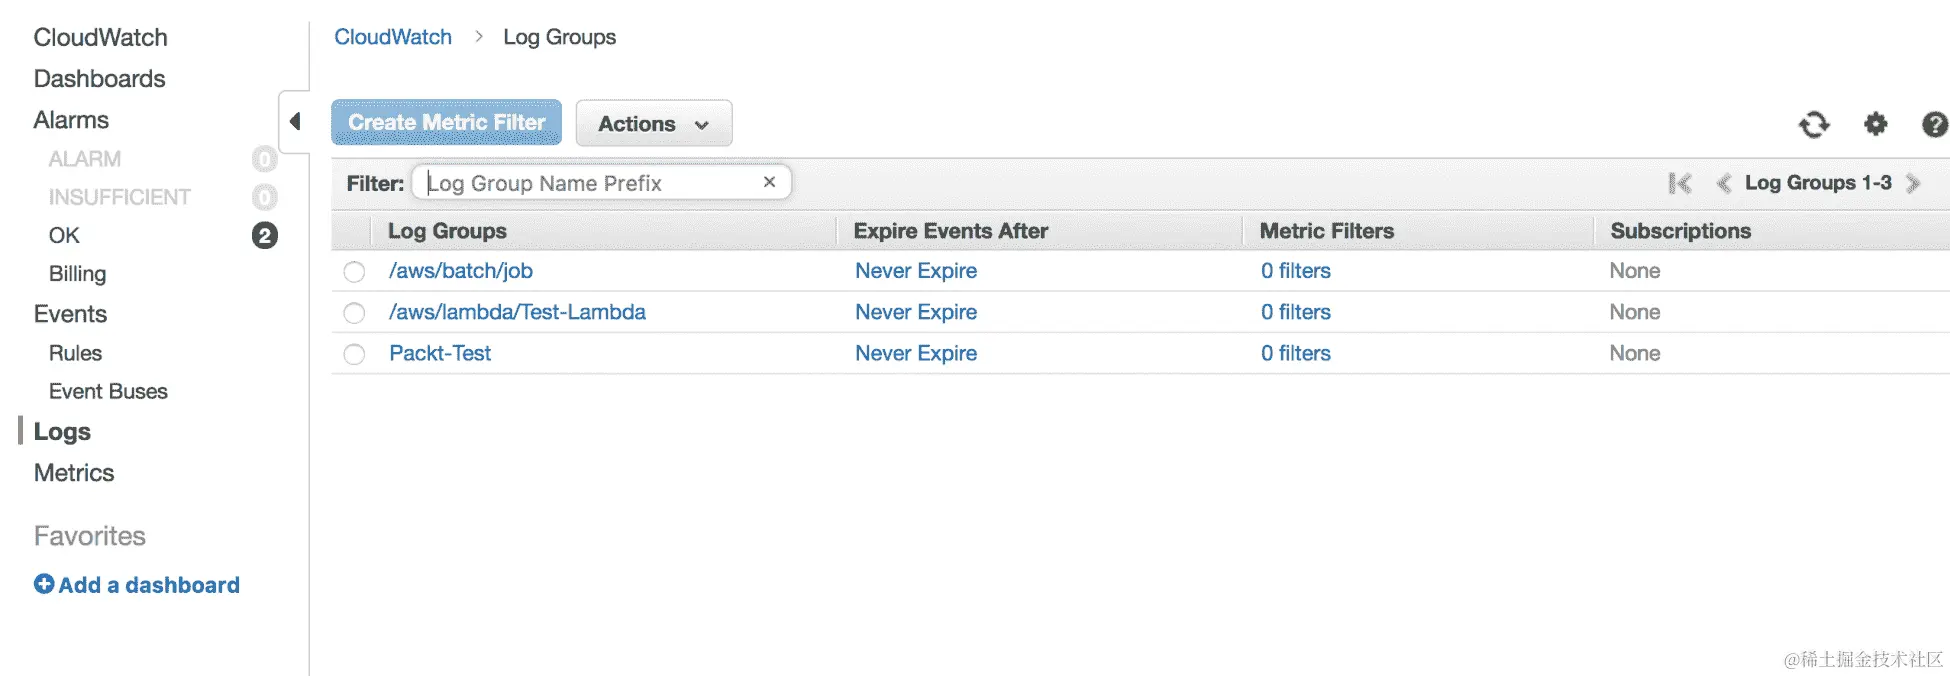Edit Never Expire retention for /aws/batch/job
1950x676 pixels.
(916, 271)
